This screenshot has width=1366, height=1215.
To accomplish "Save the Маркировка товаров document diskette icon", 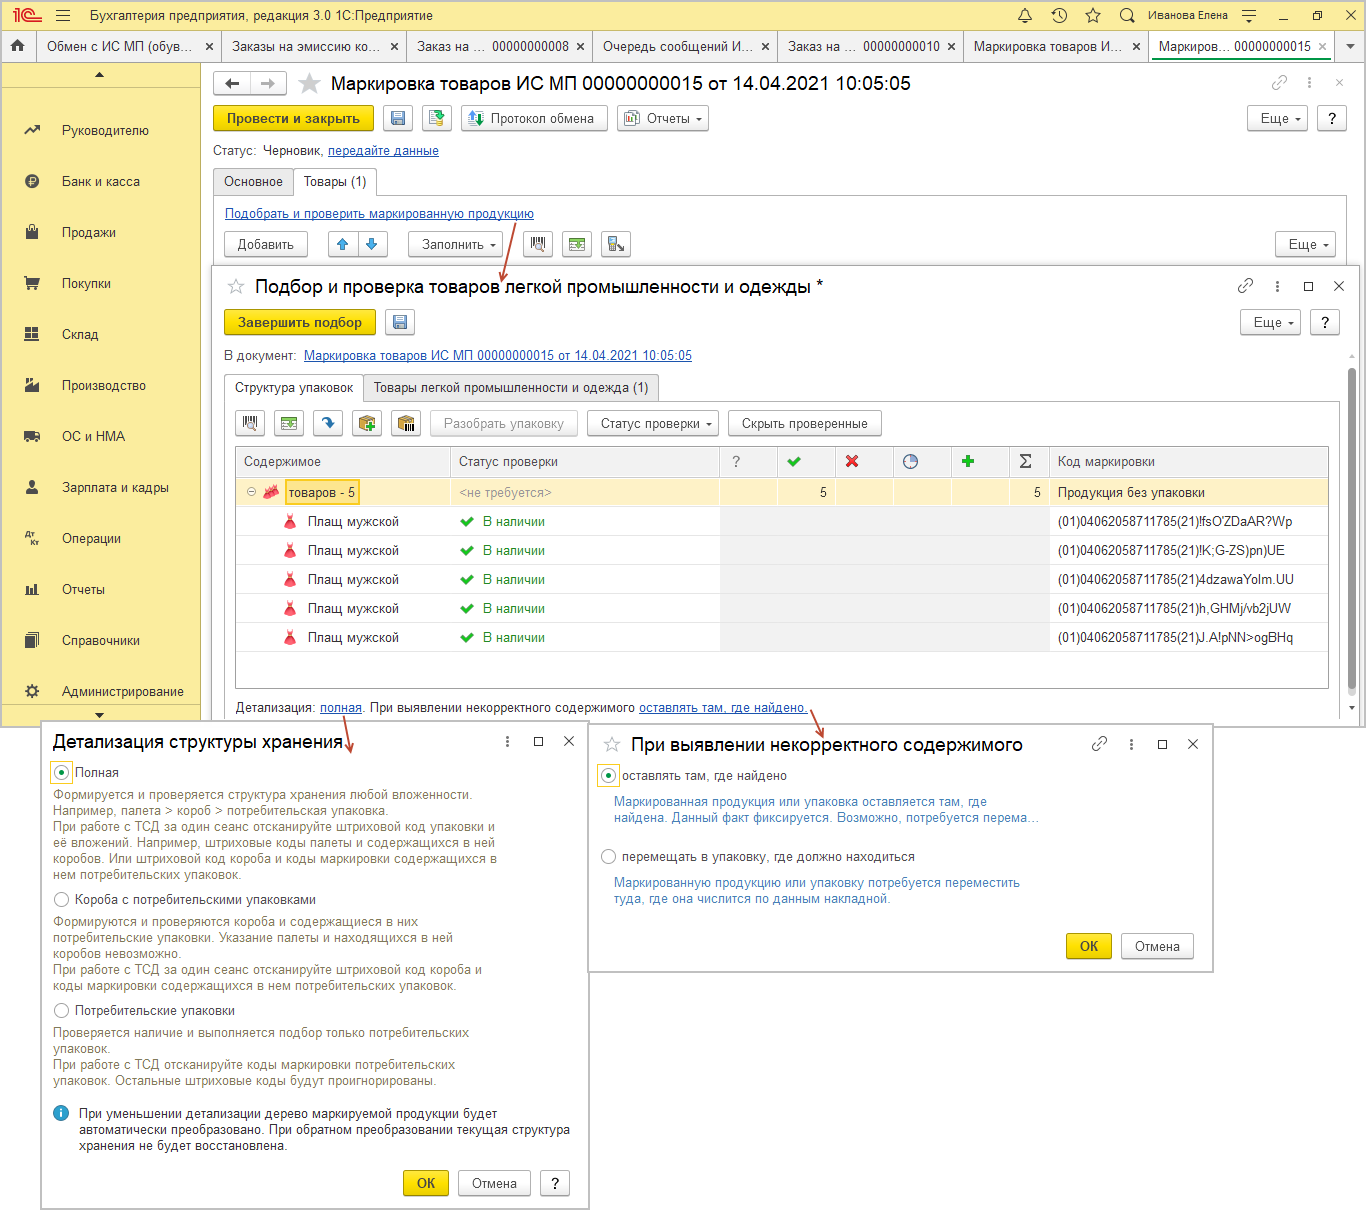I will click(398, 118).
